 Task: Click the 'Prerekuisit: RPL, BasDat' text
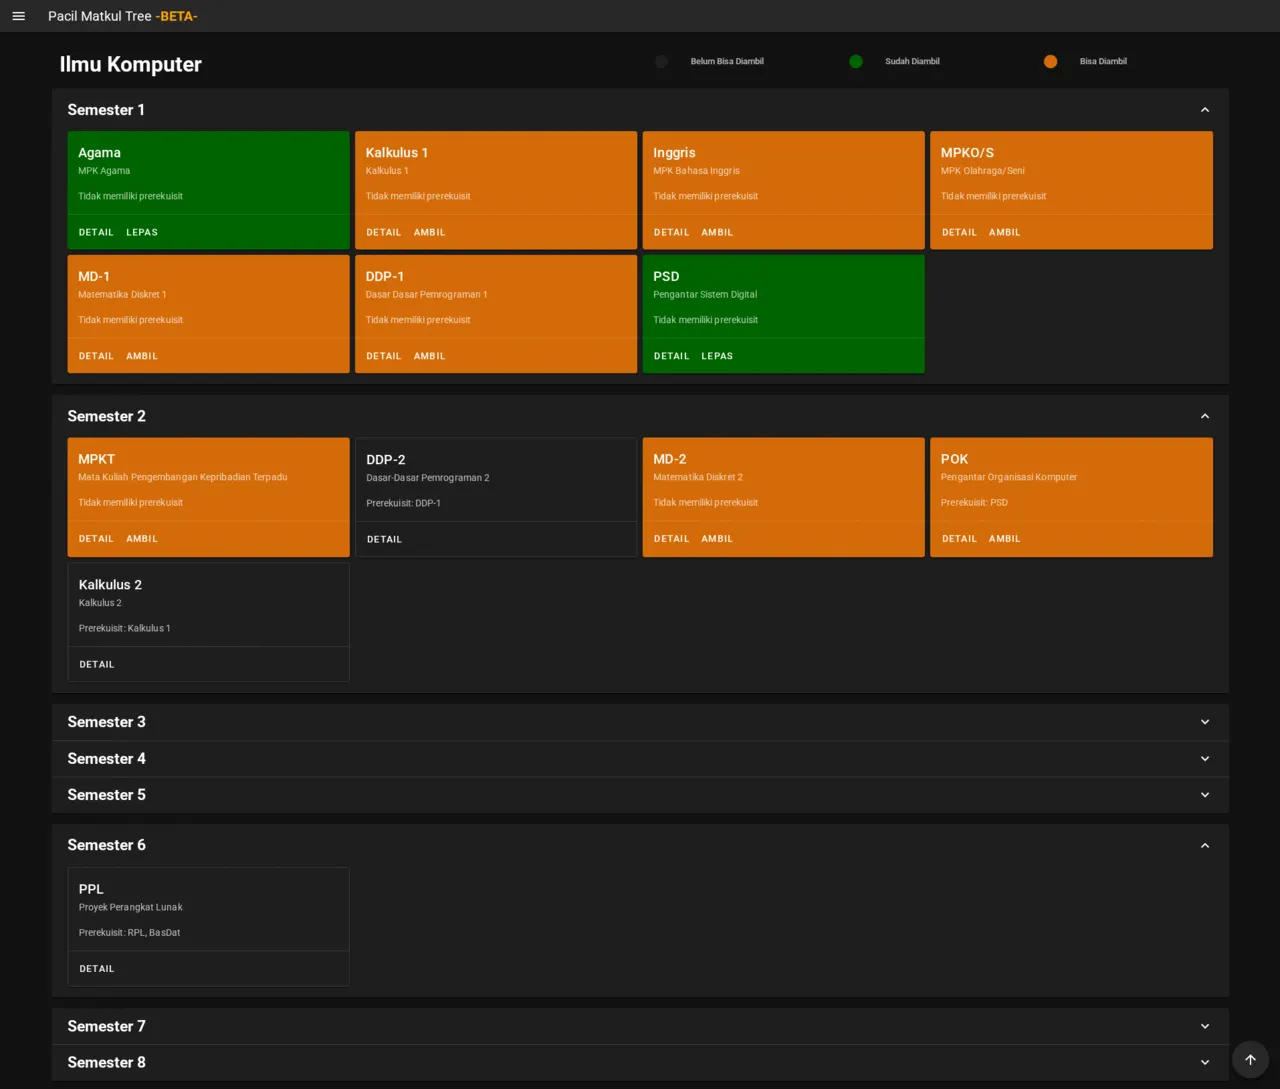130,933
